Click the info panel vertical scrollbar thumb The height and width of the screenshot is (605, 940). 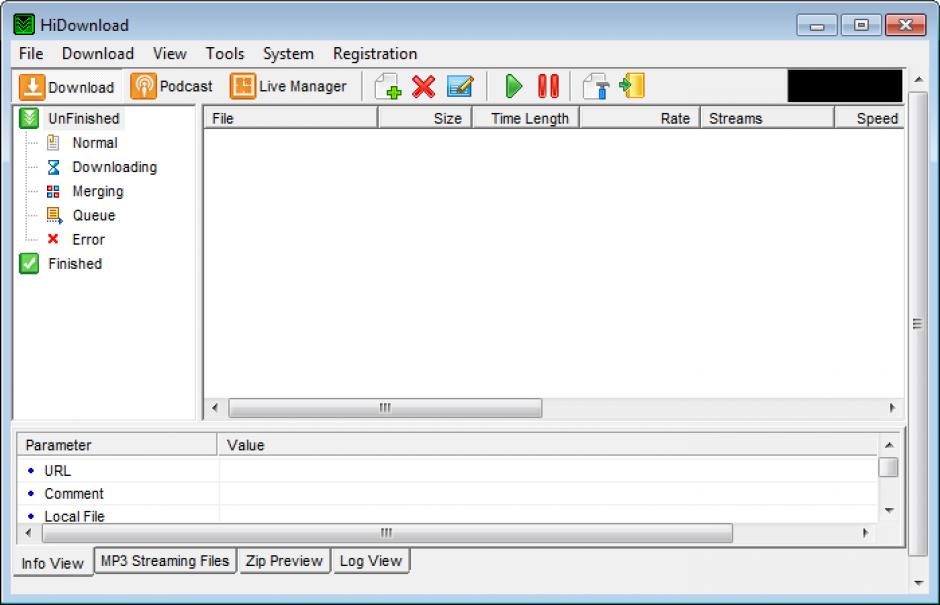pos(888,467)
